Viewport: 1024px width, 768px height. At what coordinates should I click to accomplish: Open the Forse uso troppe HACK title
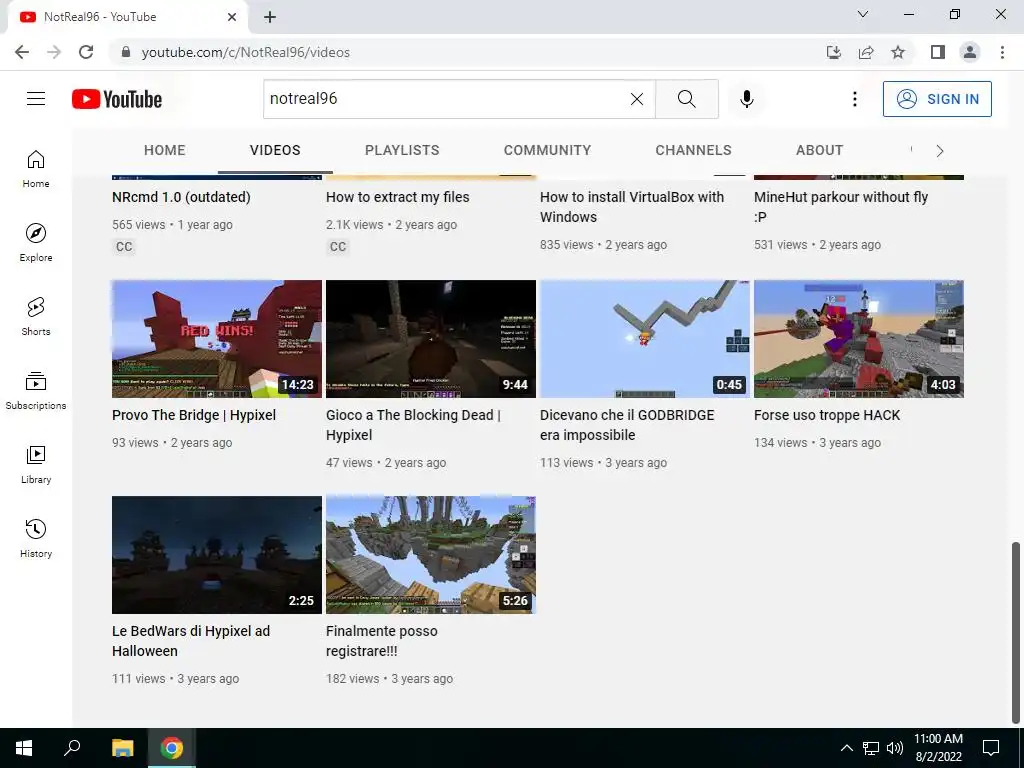827,415
